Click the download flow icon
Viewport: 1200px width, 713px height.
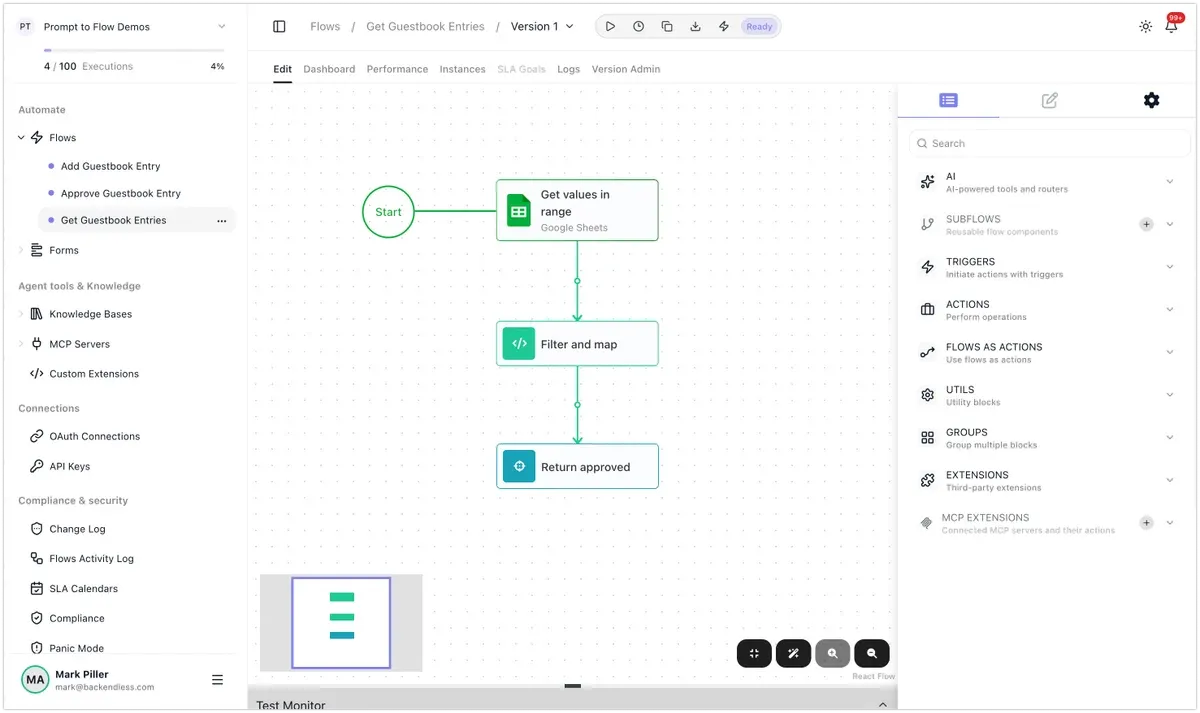click(x=695, y=27)
